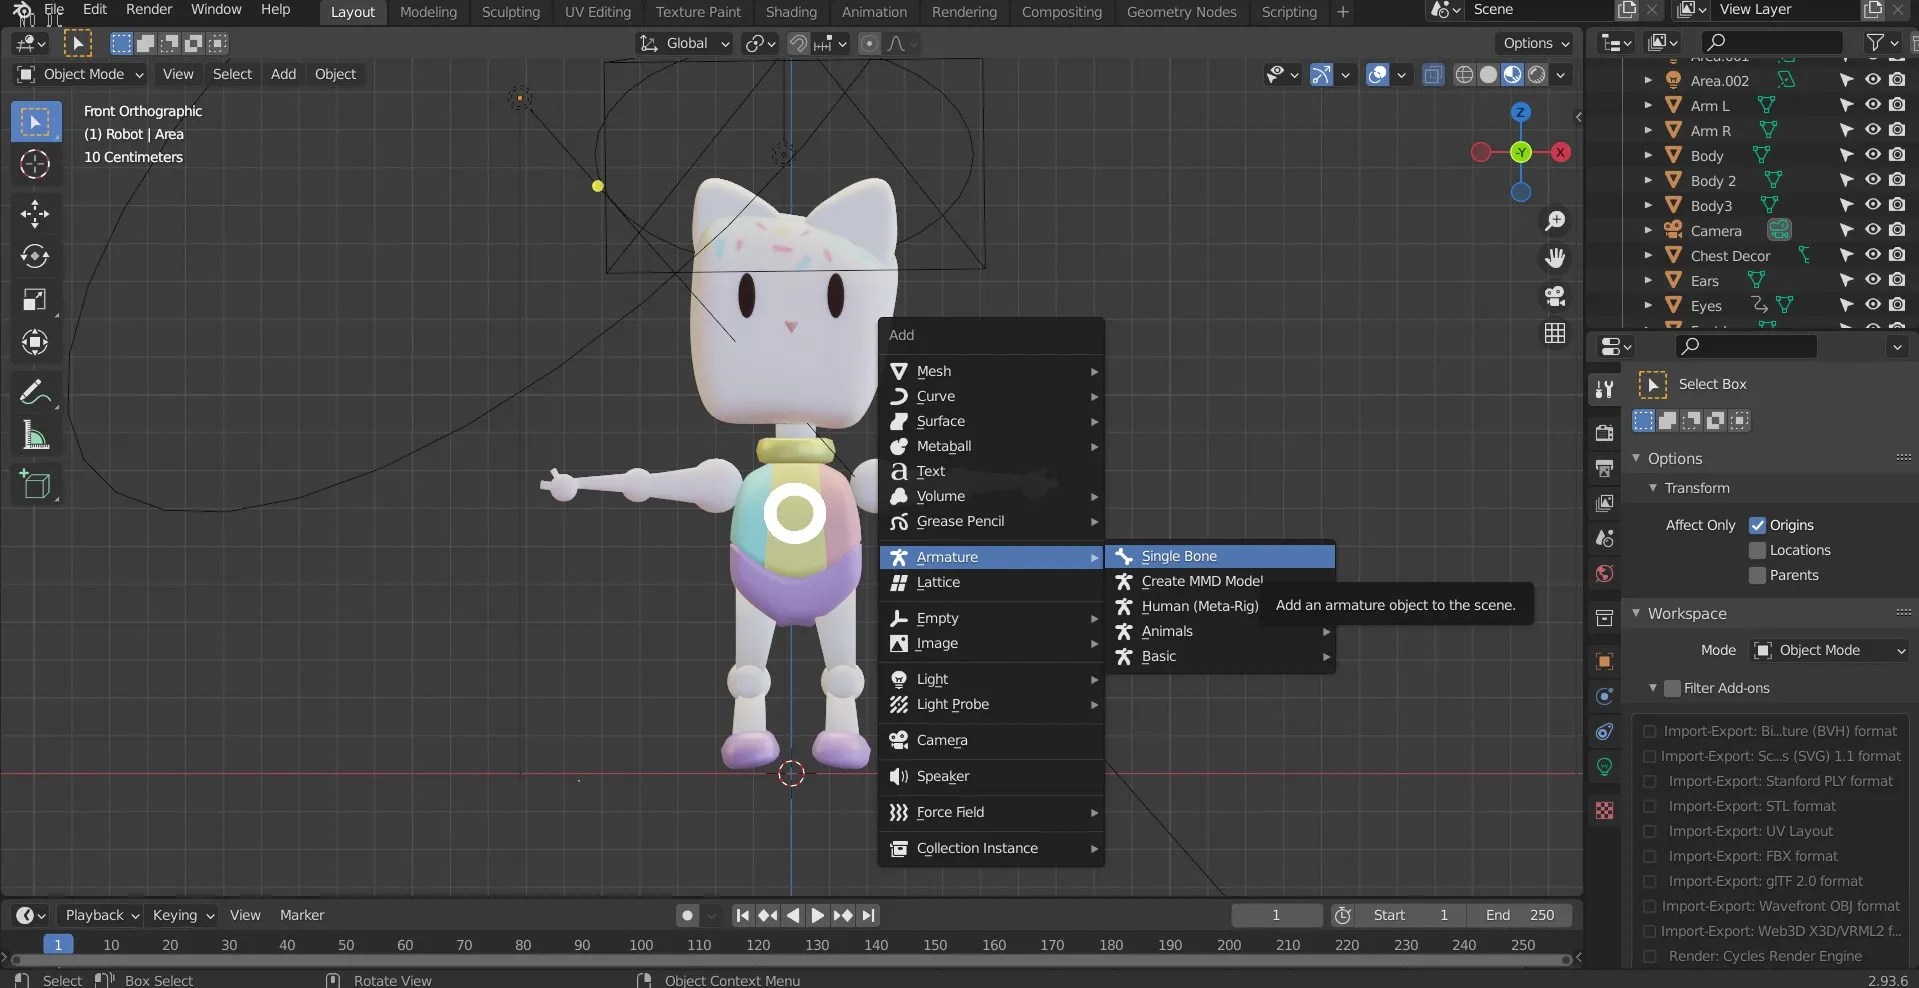Open the viewport Options menu
The image size is (1919, 988).
(x=1534, y=43)
